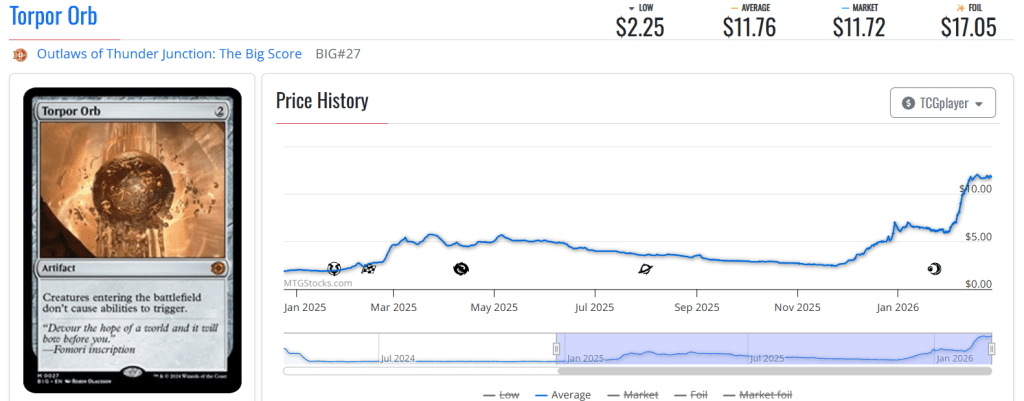Image resolution: width=1024 pixels, height=401 pixels.
Task: Click the swirl set marker near April 2025
Action: (x=461, y=268)
